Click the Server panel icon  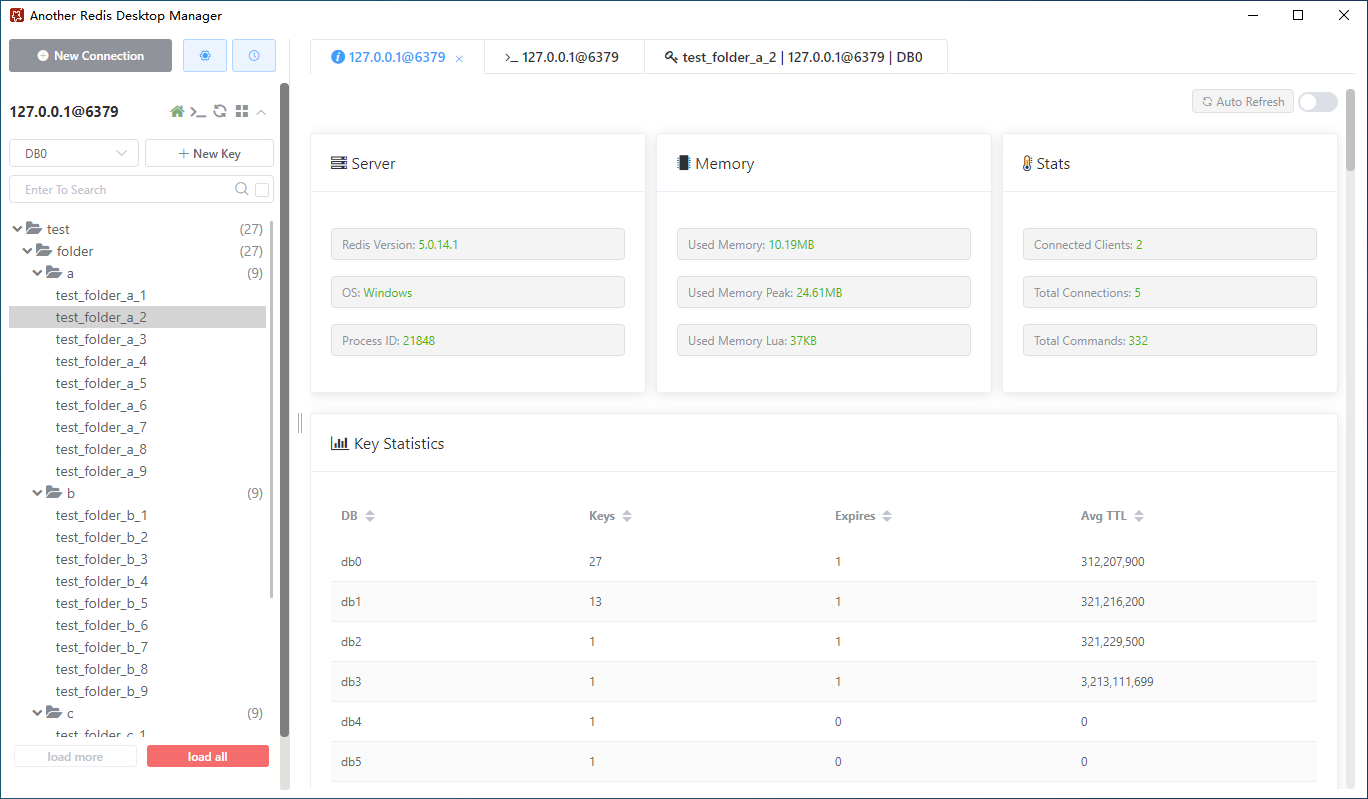point(339,163)
